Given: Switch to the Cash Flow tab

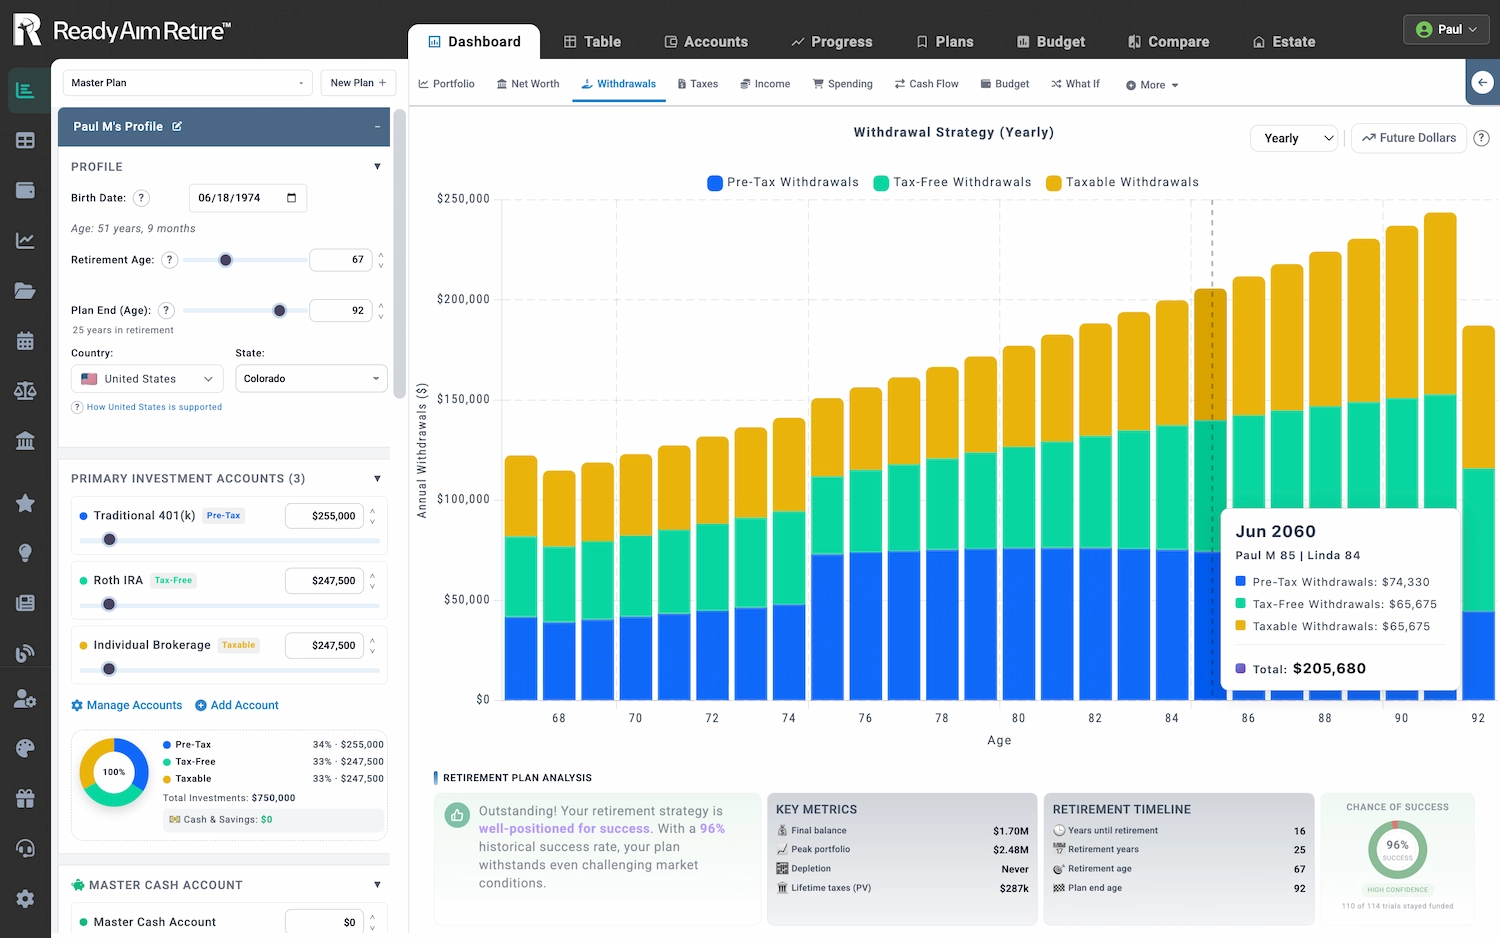Looking at the screenshot, I should (x=926, y=84).
